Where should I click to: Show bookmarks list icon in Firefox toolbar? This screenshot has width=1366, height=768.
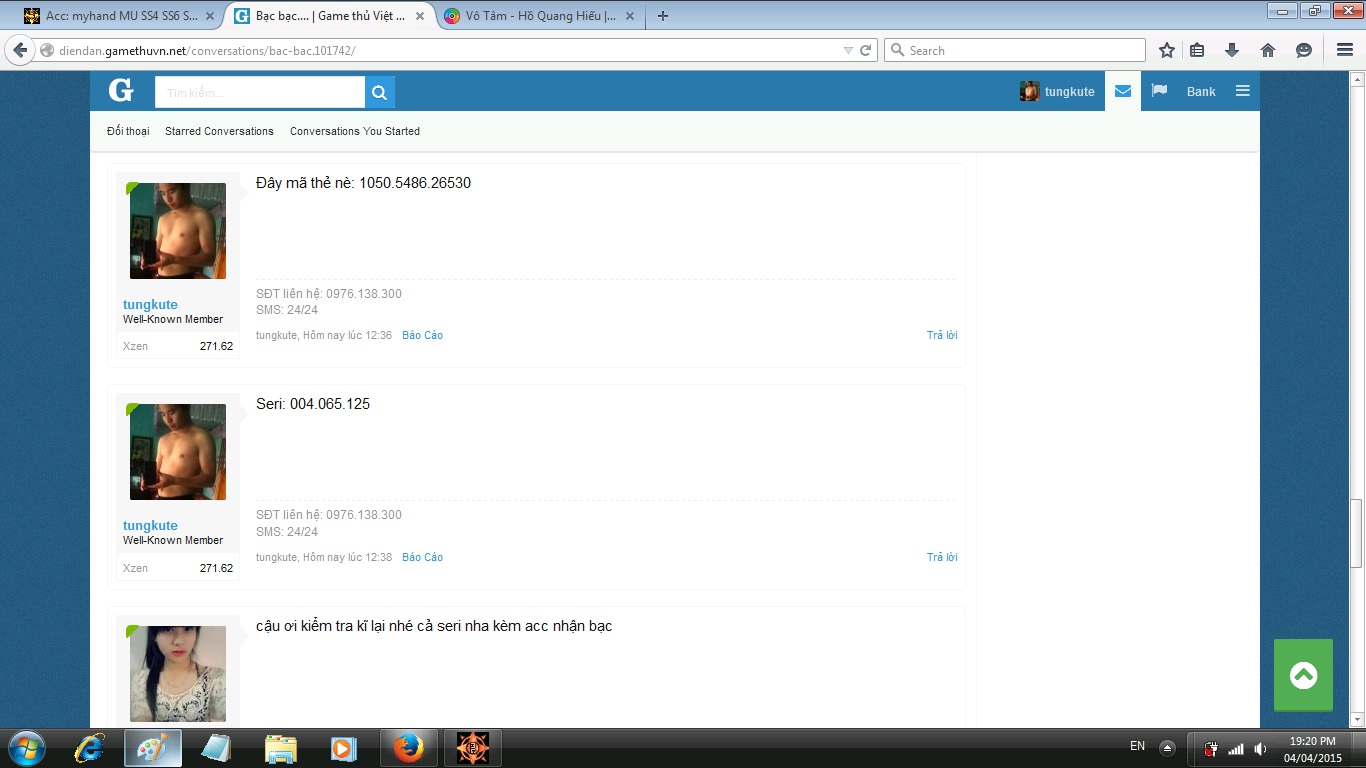(1197, 50)
